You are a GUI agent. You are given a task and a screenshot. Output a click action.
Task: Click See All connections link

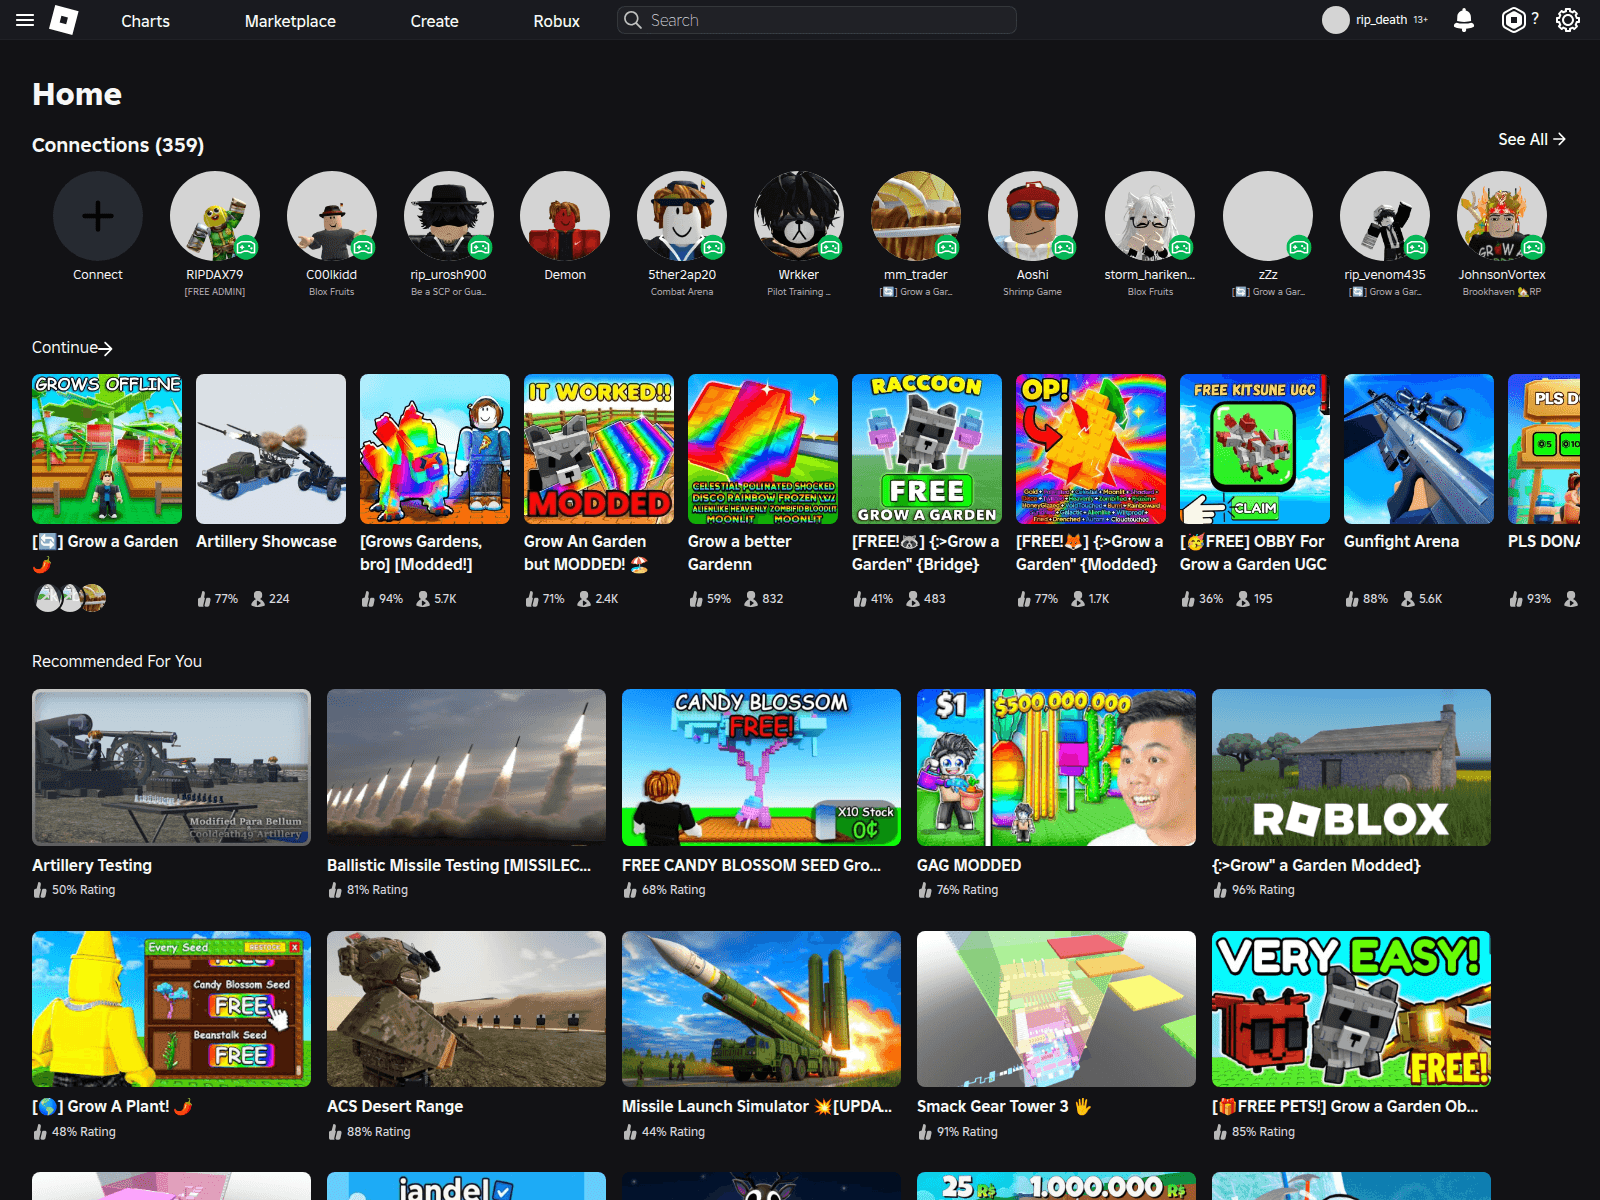coord(1532,139)
